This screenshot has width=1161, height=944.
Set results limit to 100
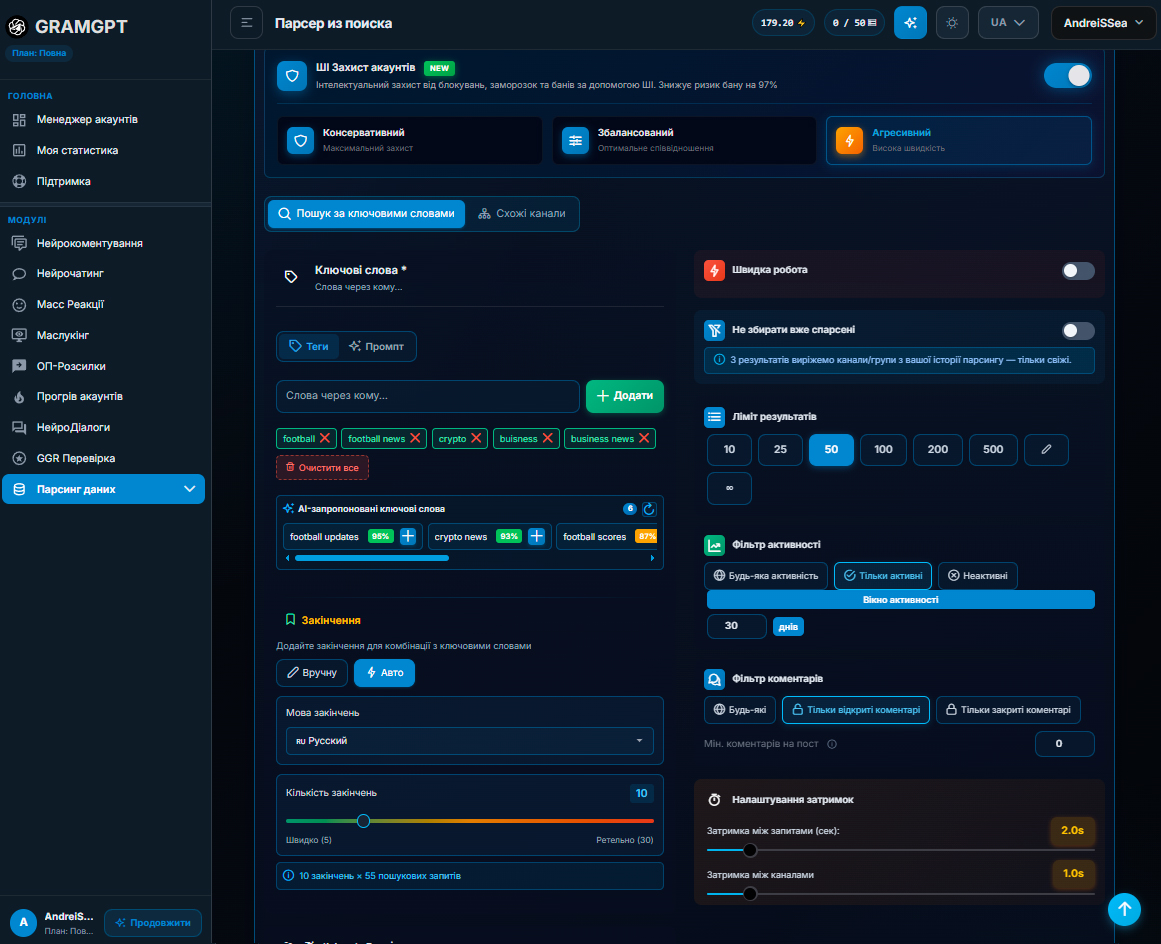click(883, 449)
